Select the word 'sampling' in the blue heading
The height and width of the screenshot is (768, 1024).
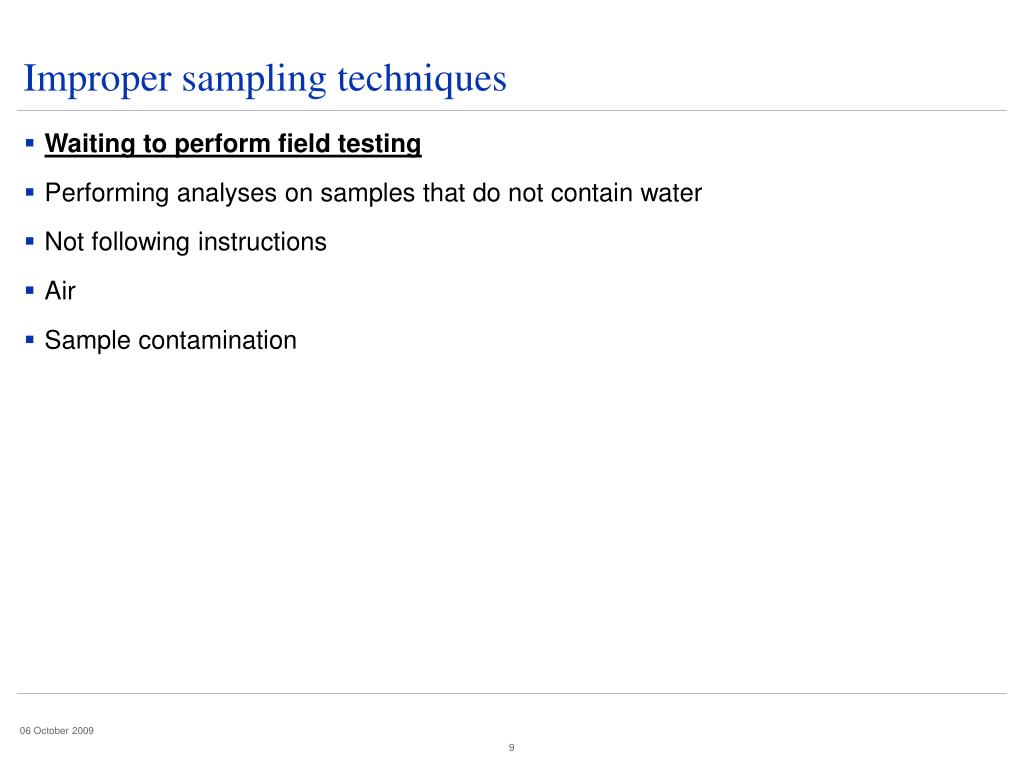254,81
